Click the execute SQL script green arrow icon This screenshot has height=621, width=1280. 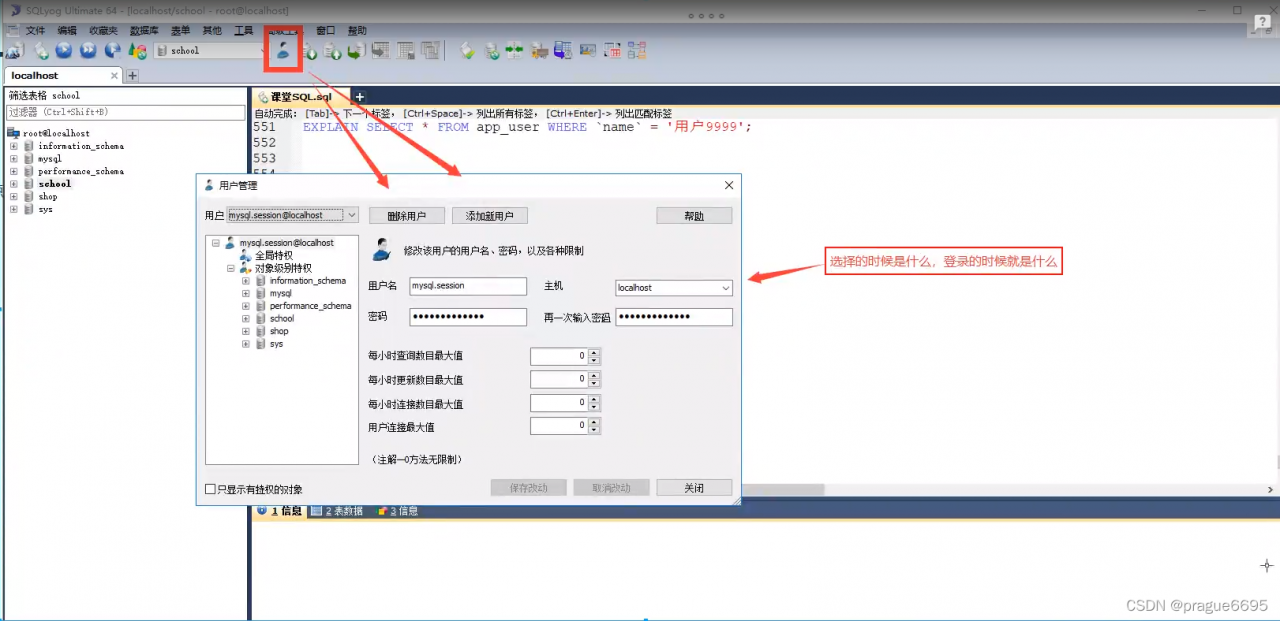point(356,51)
